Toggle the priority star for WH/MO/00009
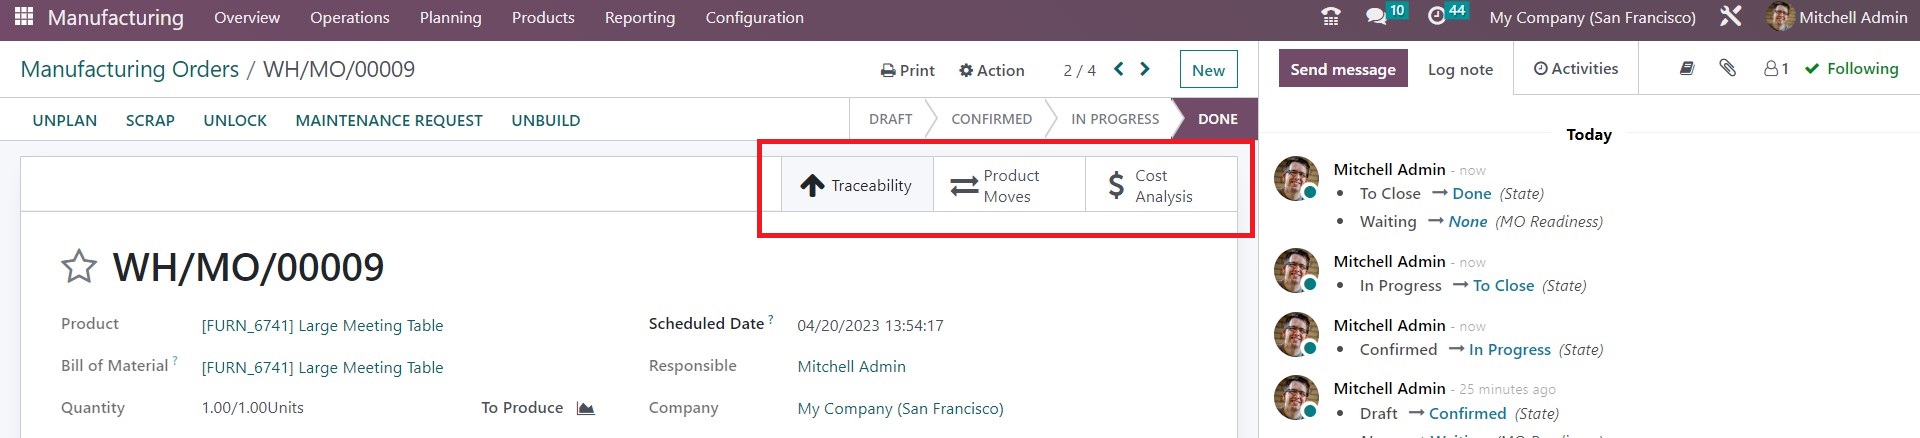 79,267
